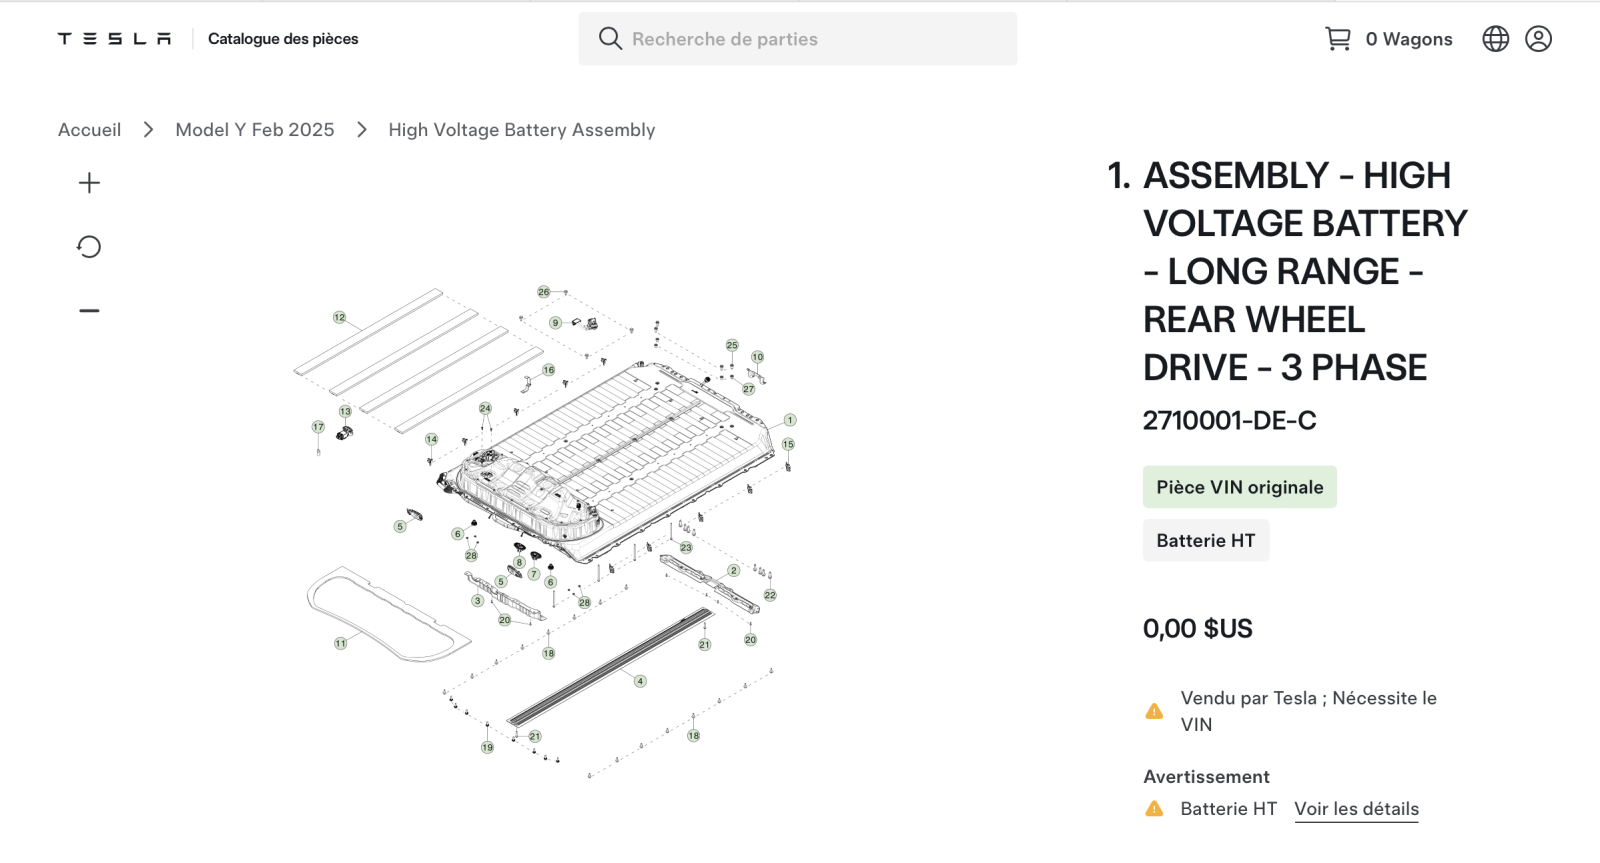Focus the Recherche de parties search field
The height and width of the screenshot is (863, 1600).
point(798,39)
